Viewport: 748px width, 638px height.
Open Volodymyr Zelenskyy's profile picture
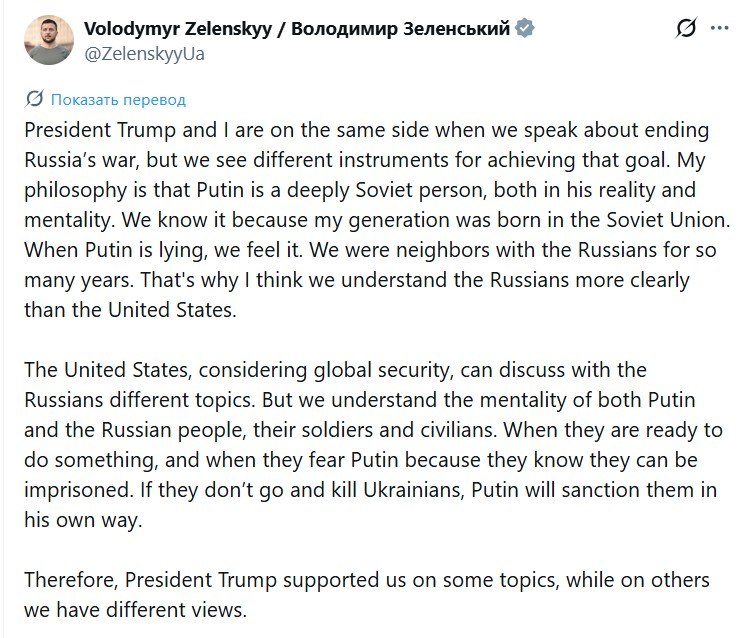[x=49, y=40]
